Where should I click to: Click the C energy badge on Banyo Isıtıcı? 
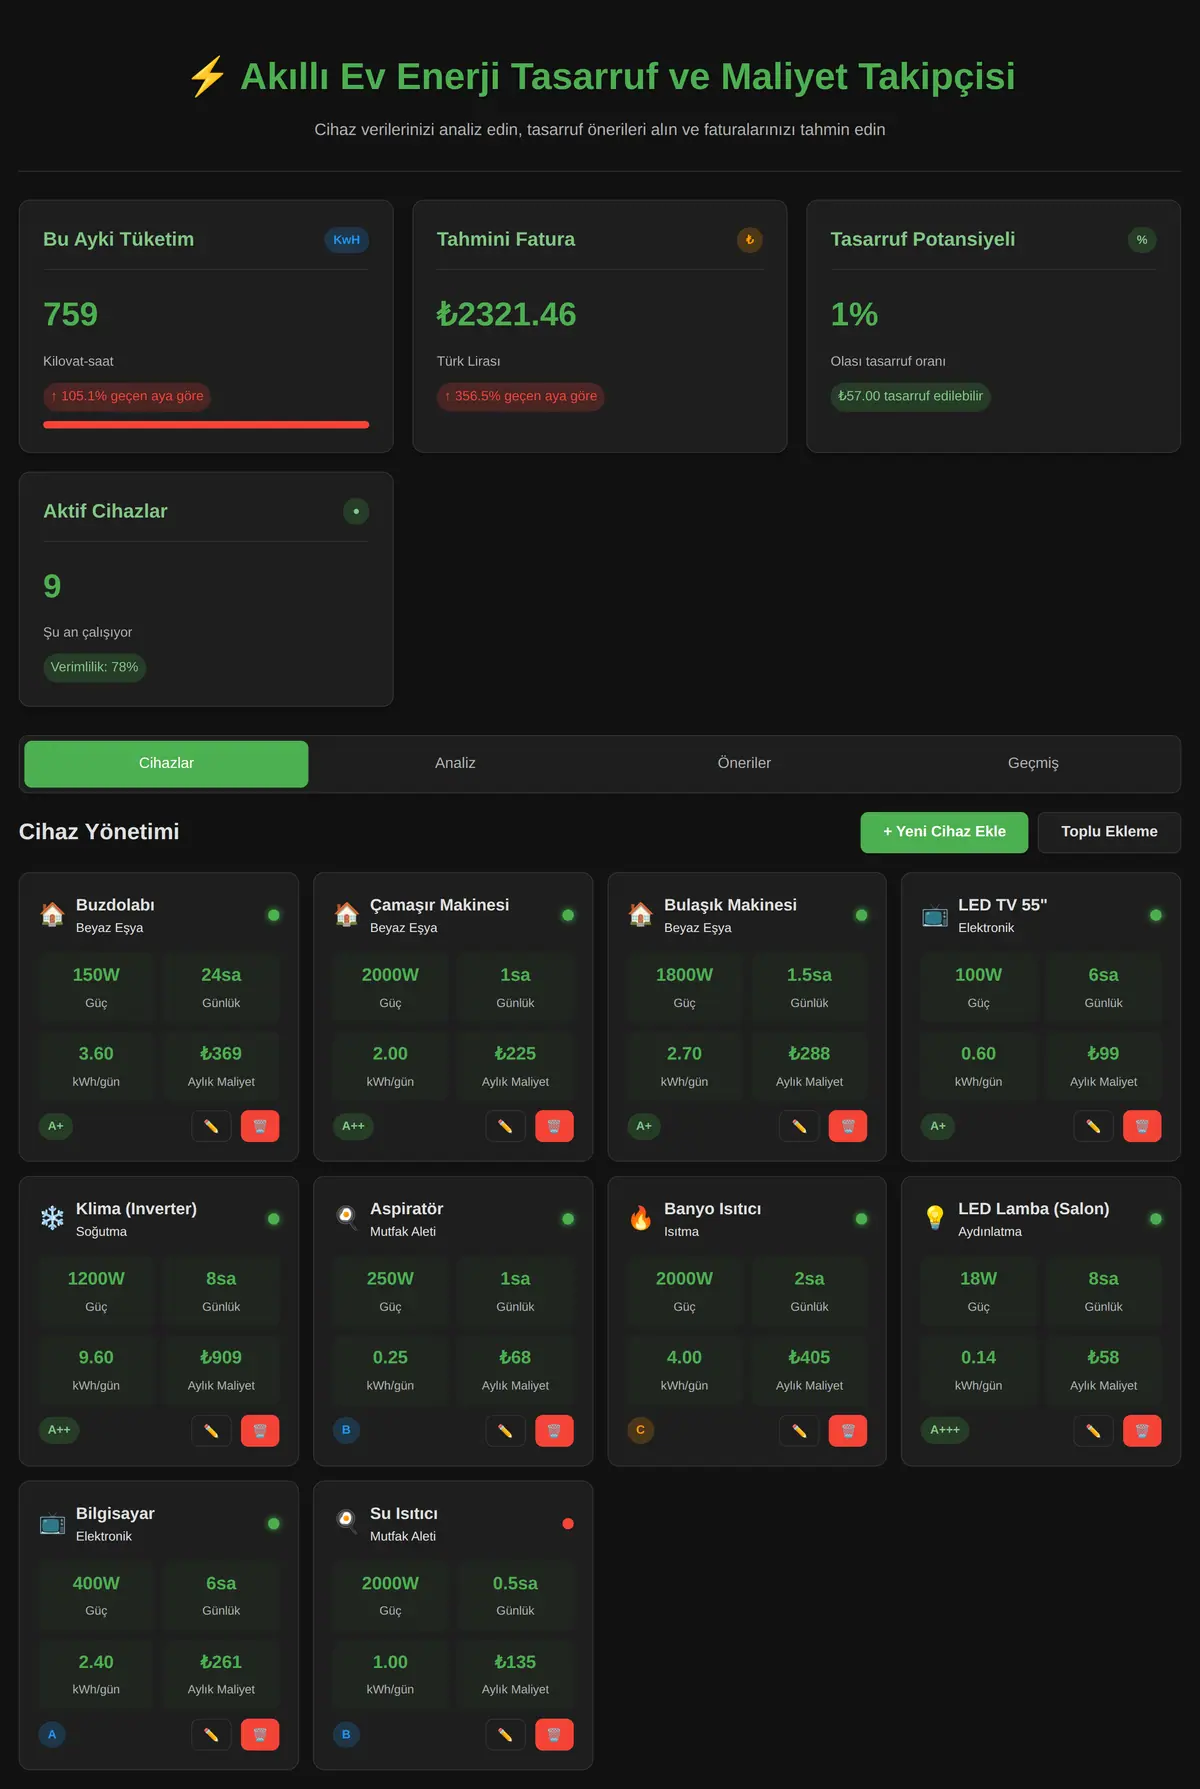click(640, 1430)
